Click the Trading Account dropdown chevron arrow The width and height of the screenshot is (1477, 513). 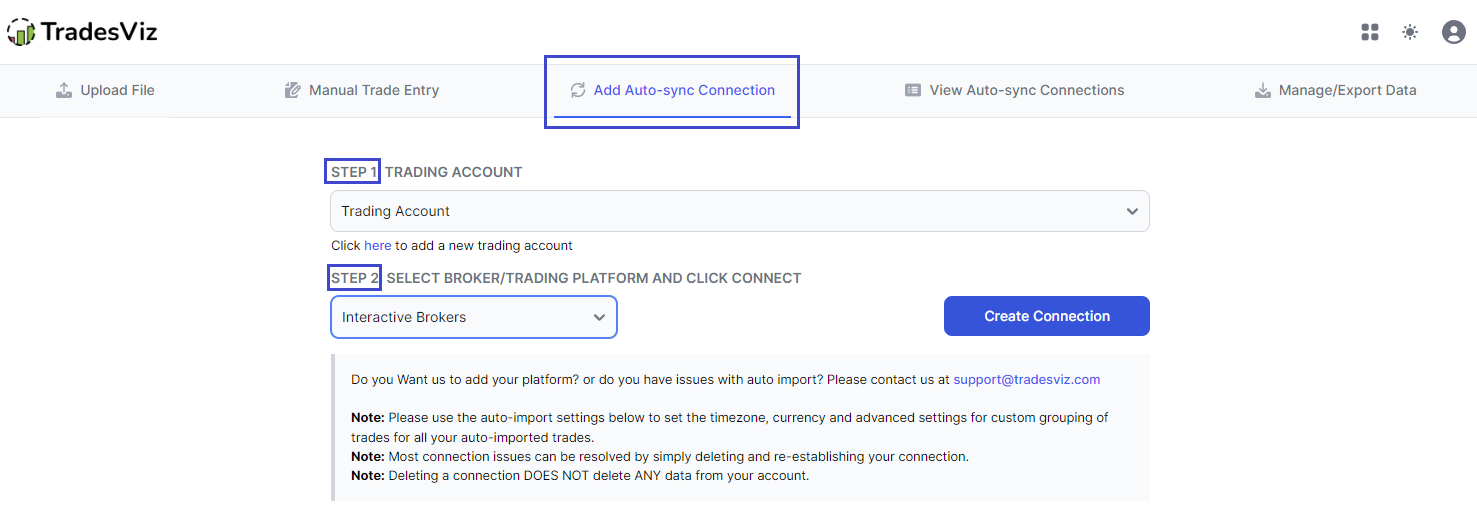tap(1132, 211)
